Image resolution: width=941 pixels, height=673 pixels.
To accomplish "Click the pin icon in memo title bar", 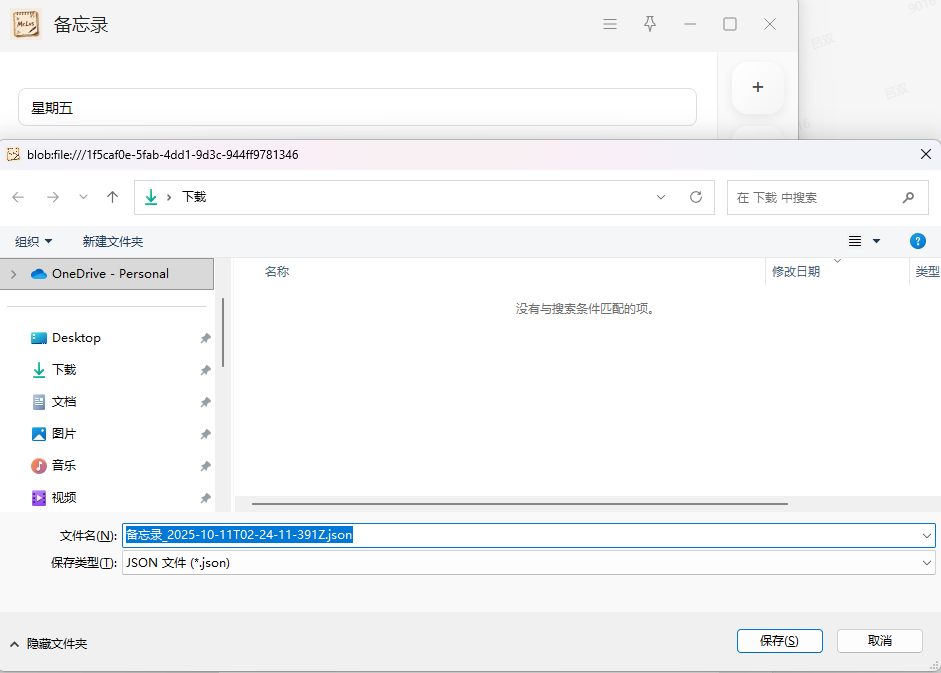I will point(650,24).
